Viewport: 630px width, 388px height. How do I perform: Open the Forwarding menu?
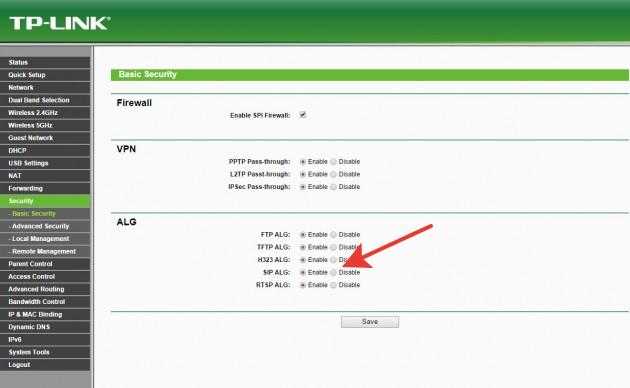(45, 188)
